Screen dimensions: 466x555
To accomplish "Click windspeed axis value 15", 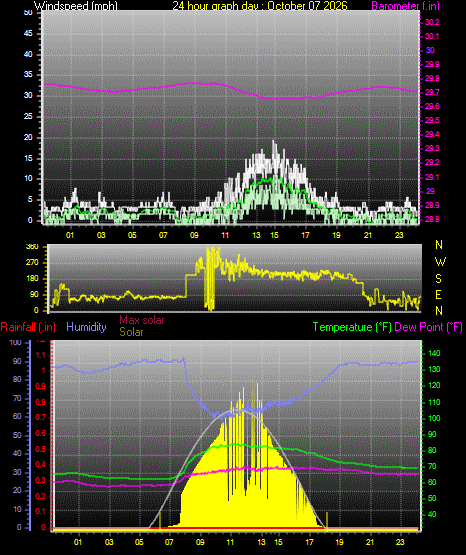I will [x=28, y=158].
